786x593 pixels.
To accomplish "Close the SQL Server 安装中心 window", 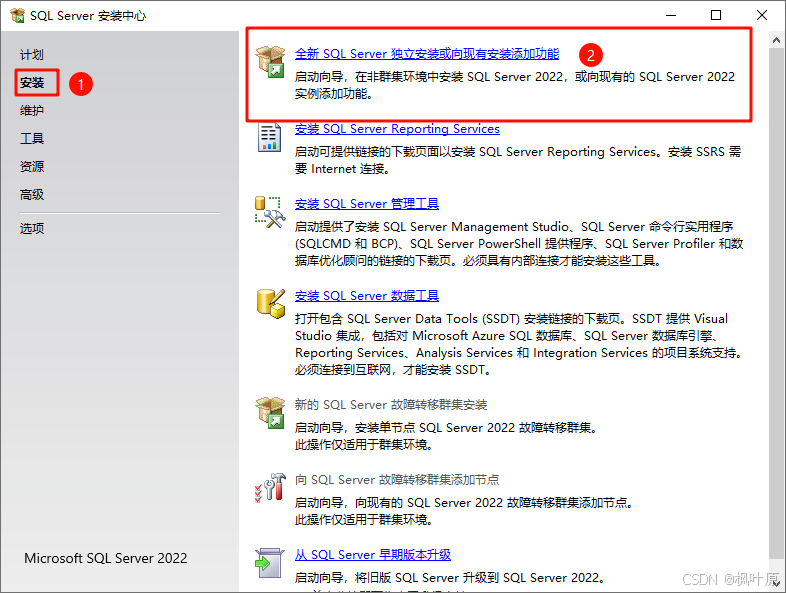I will click(762, 15).
